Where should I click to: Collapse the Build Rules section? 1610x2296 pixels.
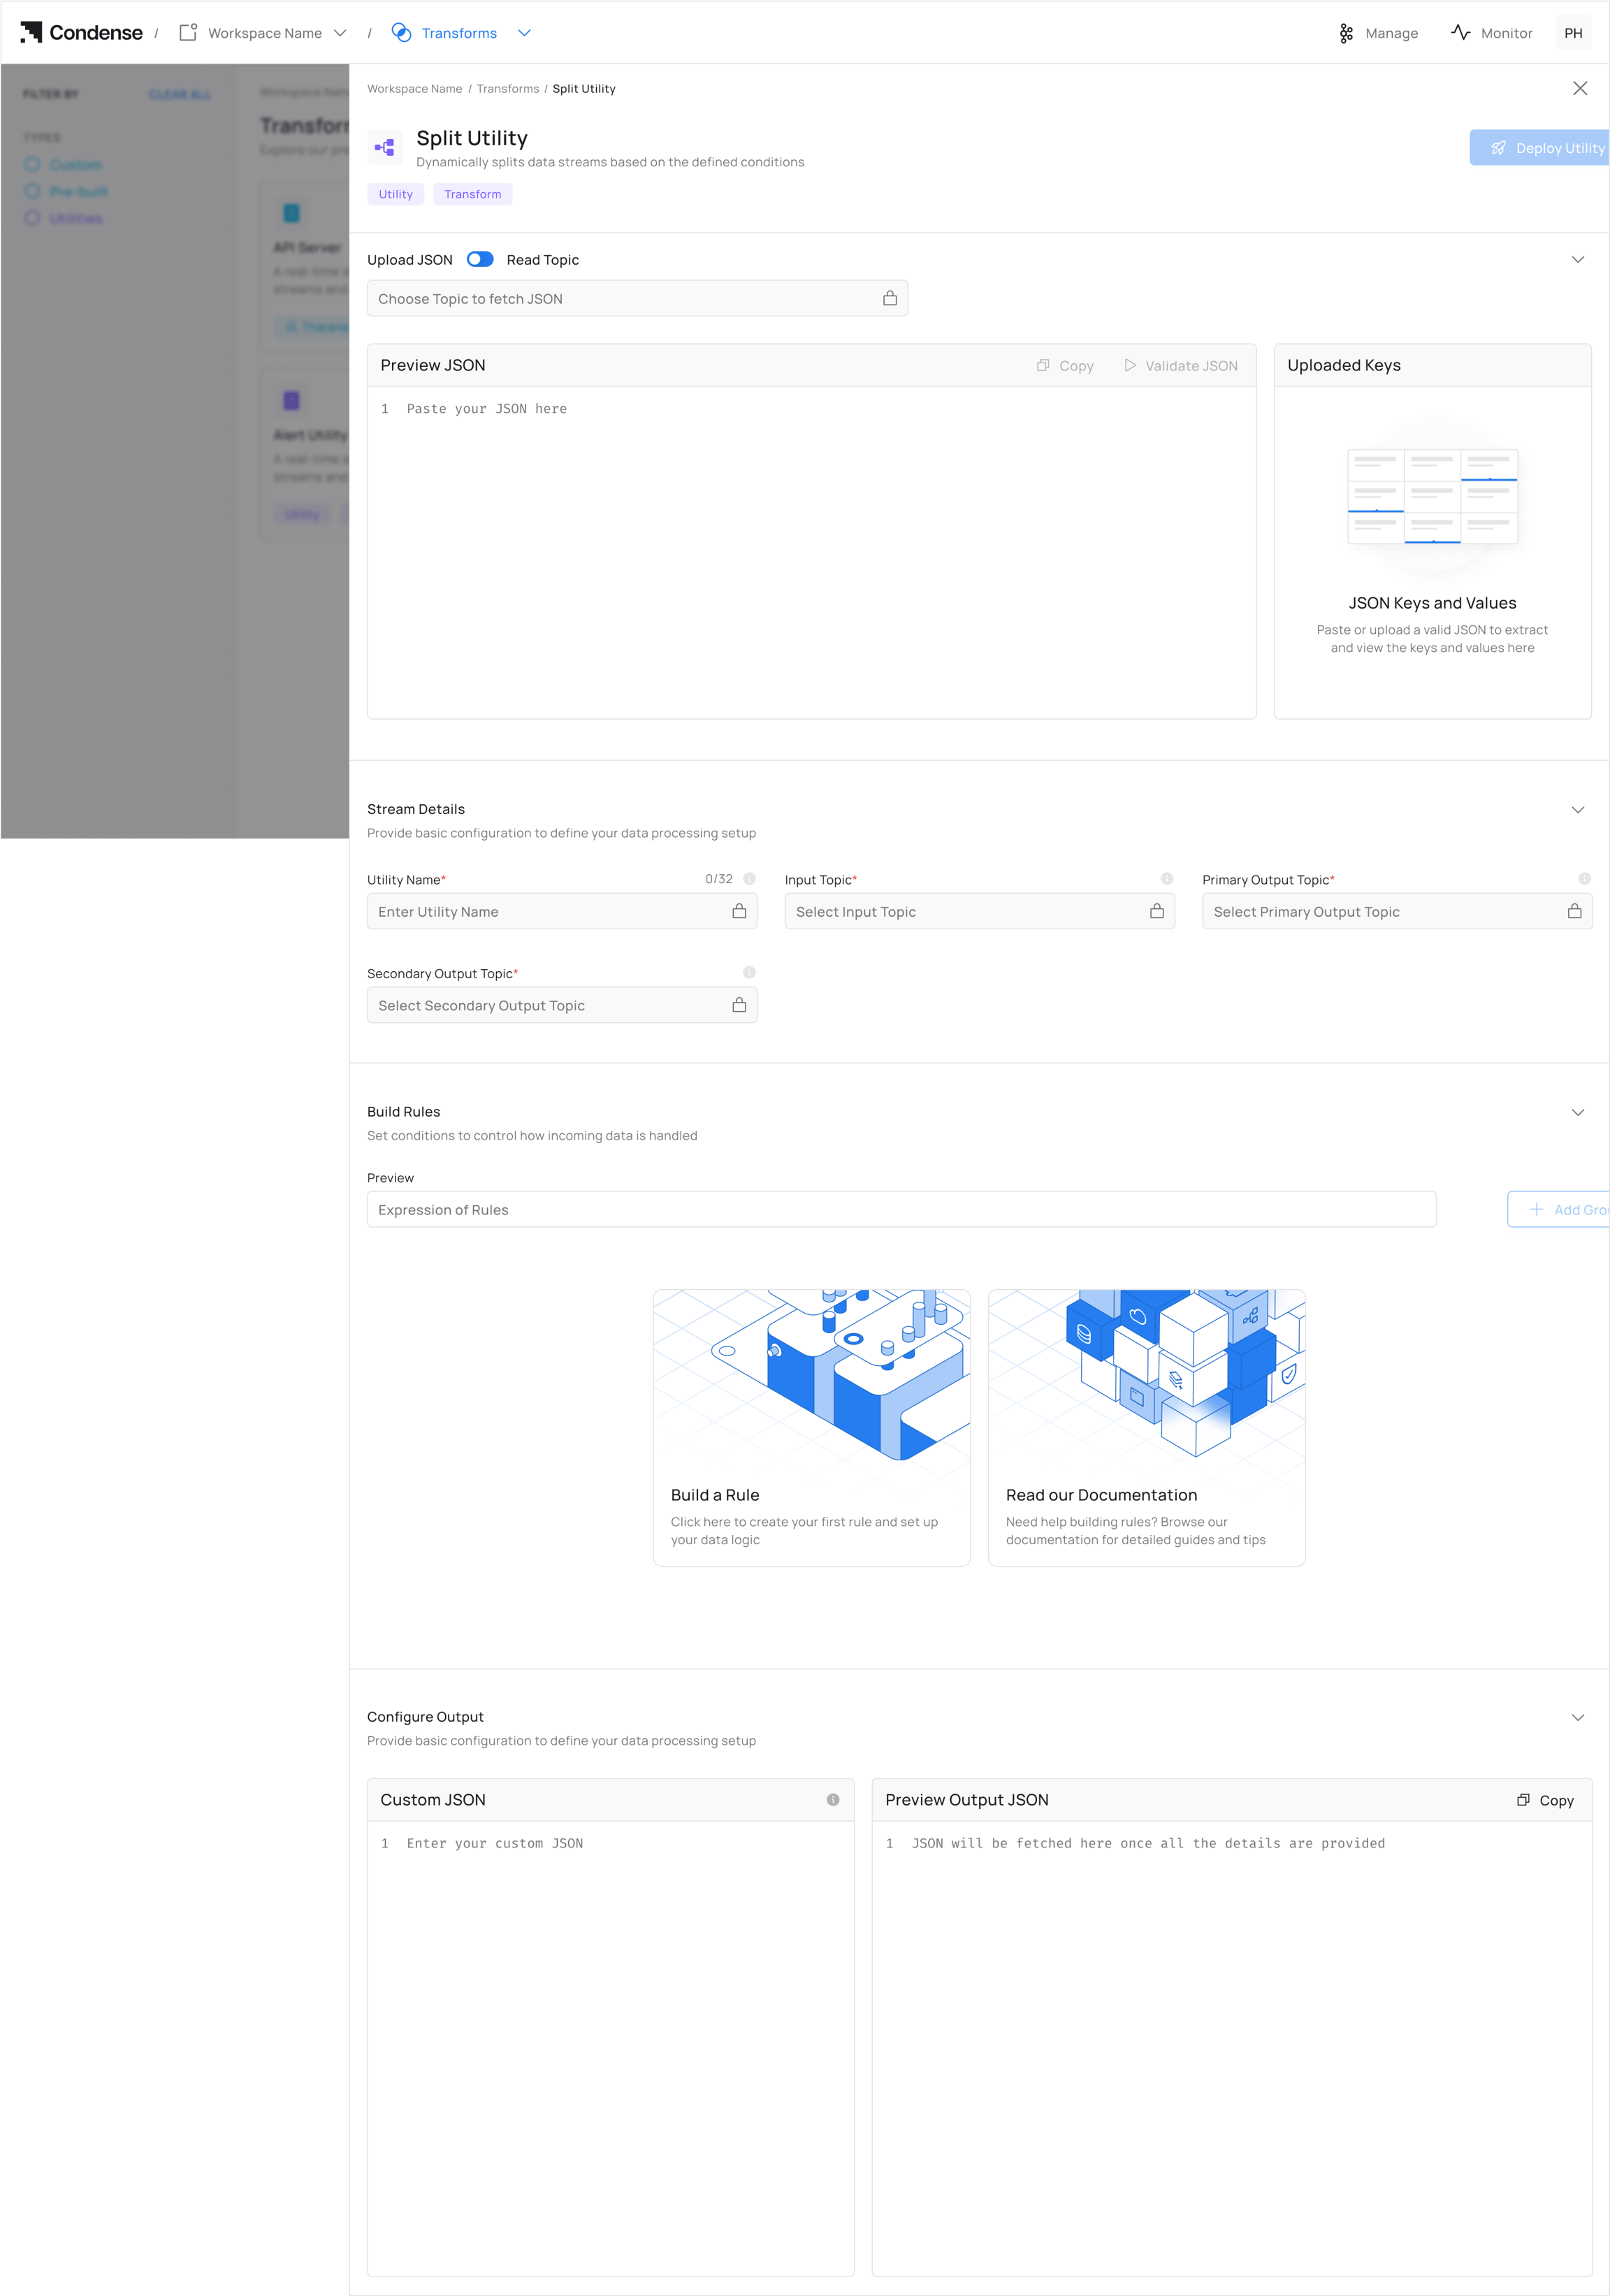[x=1578, y=1112]
